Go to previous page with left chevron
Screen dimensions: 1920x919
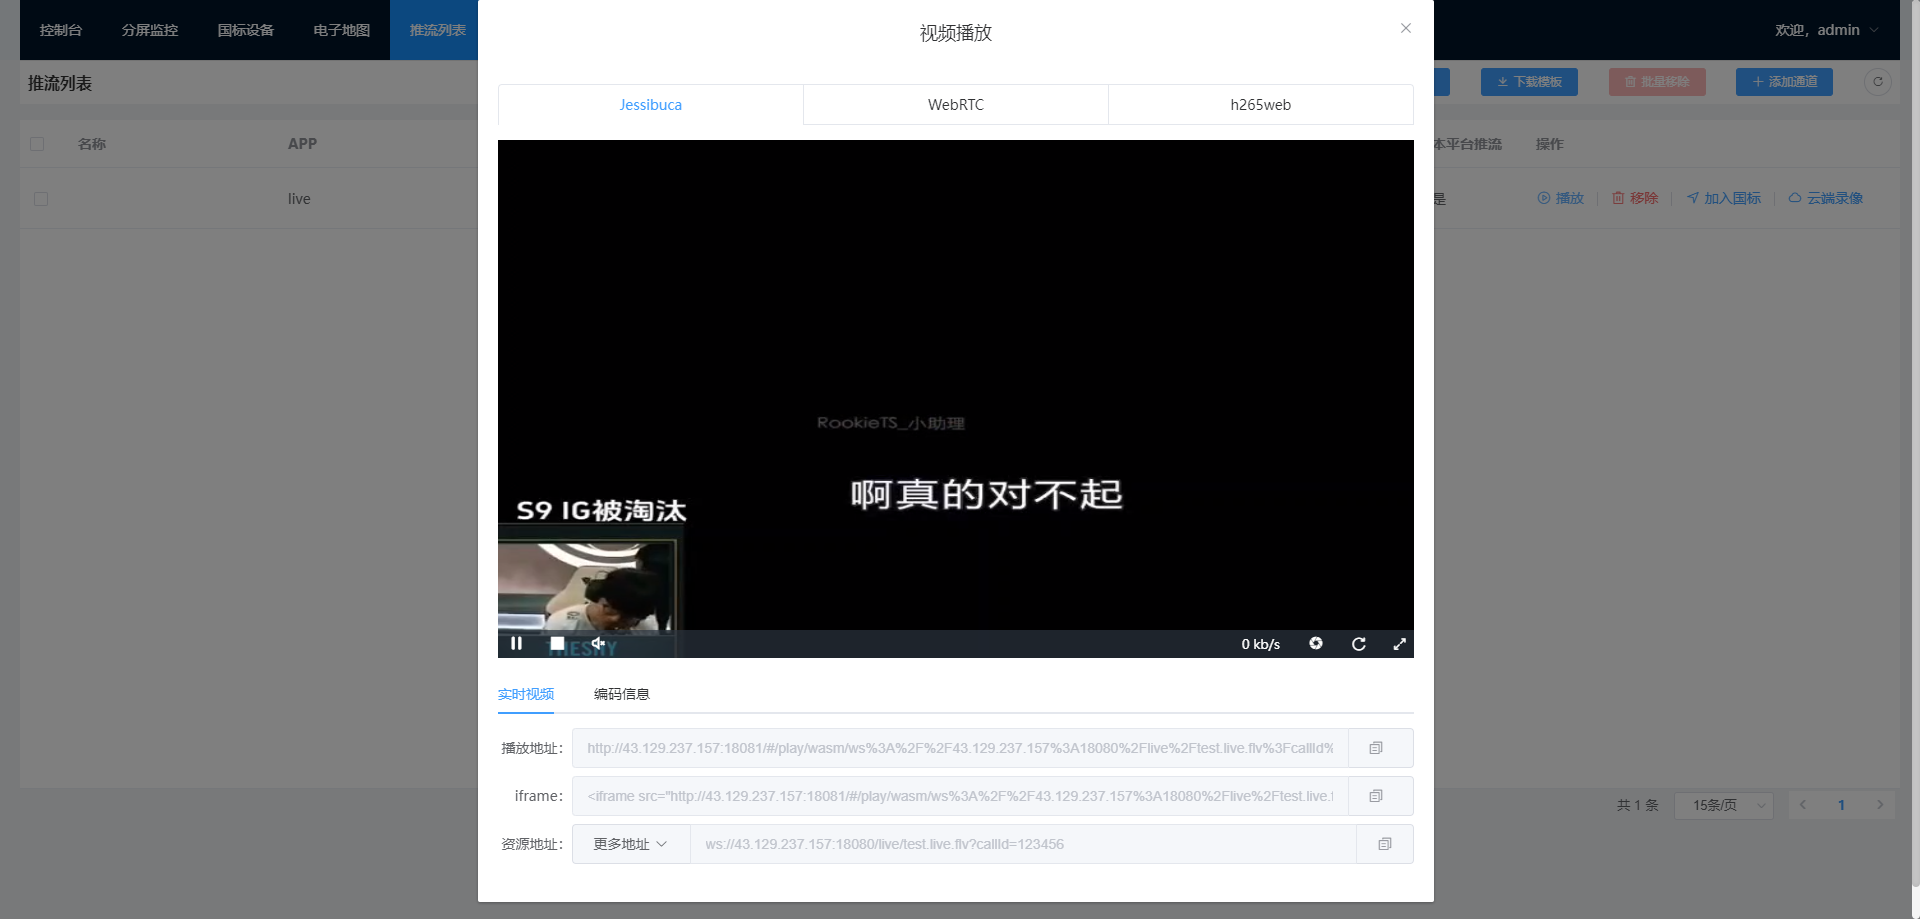[x=1803, y=805]
